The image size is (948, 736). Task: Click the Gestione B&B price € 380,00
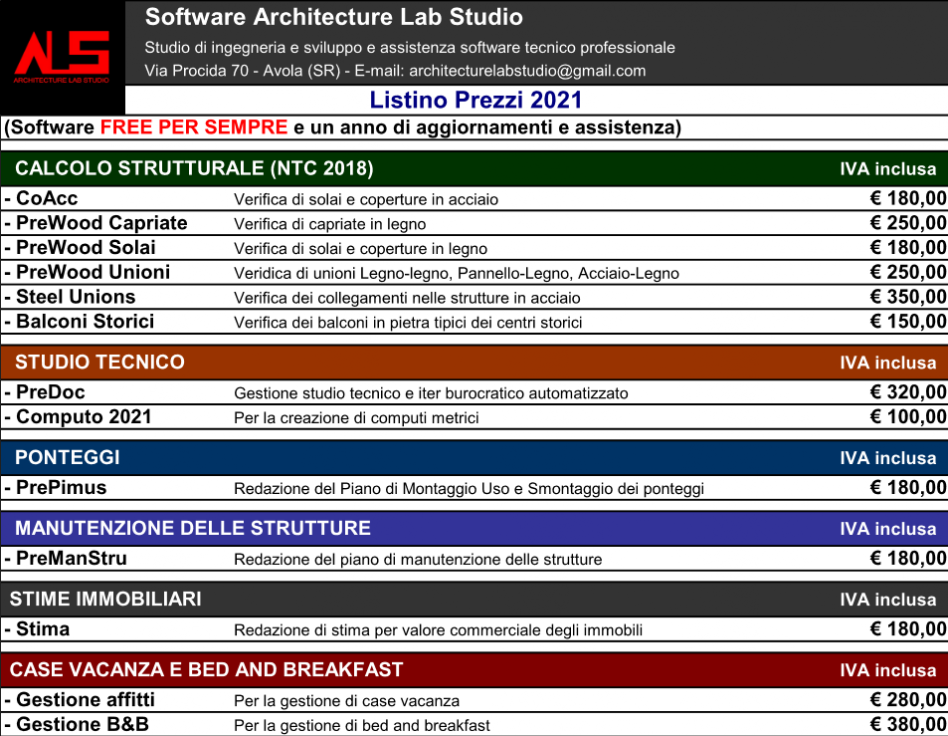tap(908, 725)
